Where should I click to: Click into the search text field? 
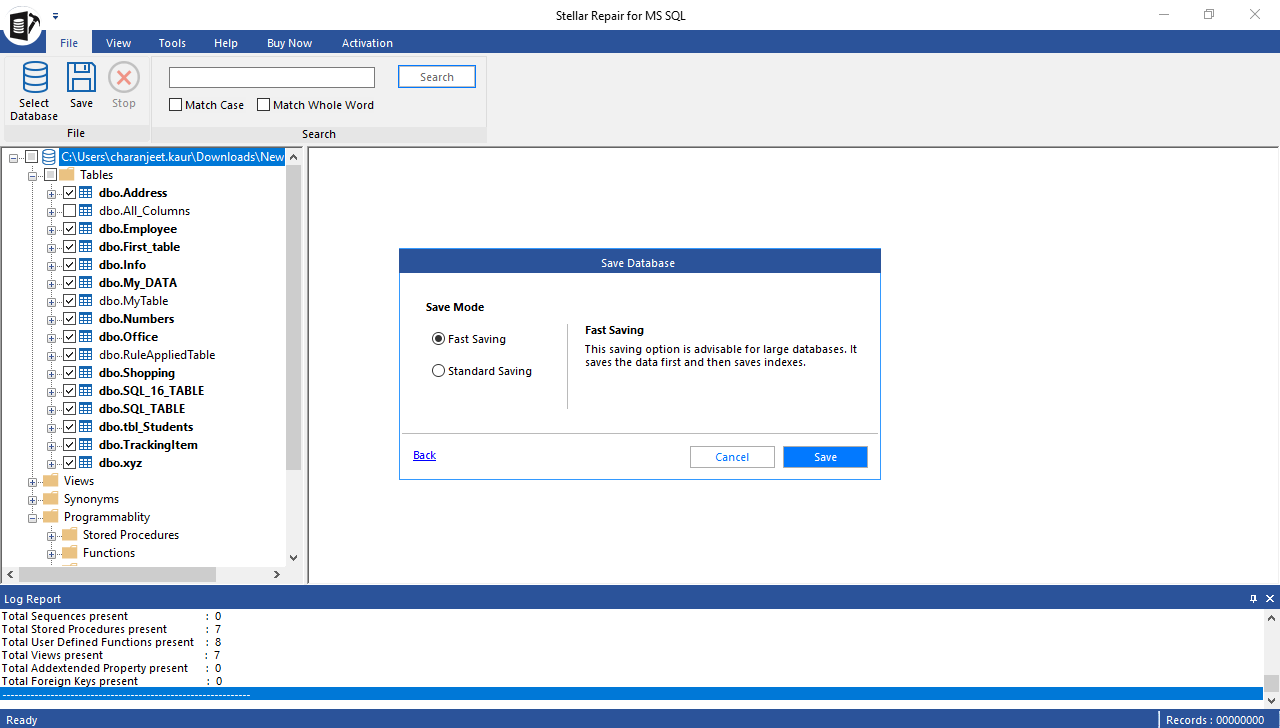coord(272,78)
